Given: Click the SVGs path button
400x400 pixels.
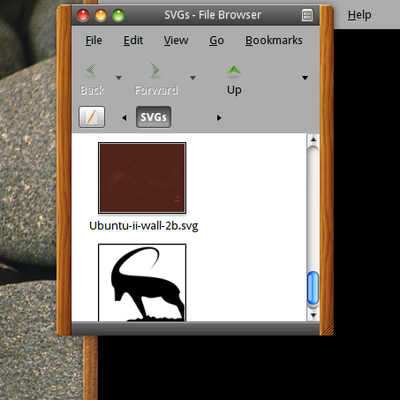Looking at the screenshot, I should click(x=153, y=117).
